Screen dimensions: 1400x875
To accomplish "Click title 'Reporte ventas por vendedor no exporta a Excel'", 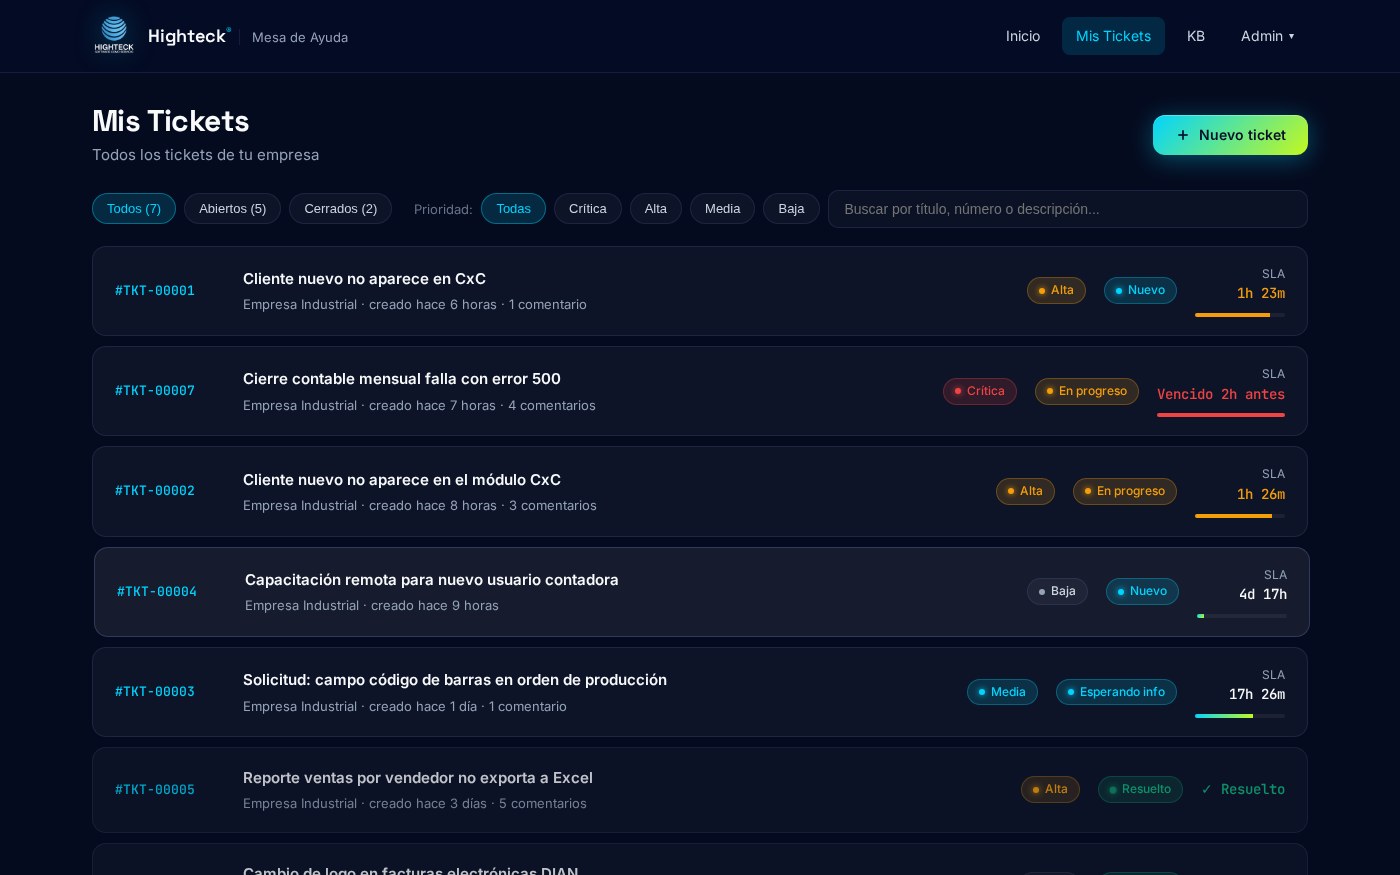I will [418, 778].
